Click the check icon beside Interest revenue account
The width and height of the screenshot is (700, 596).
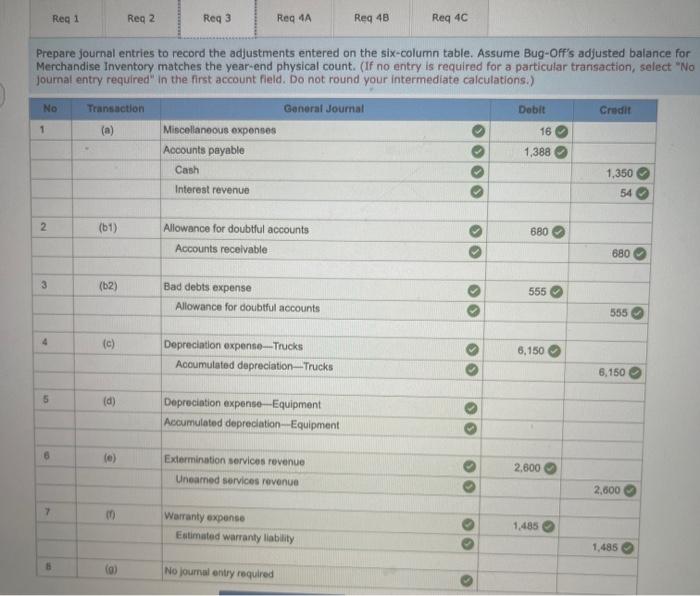(x=477, y=192)
